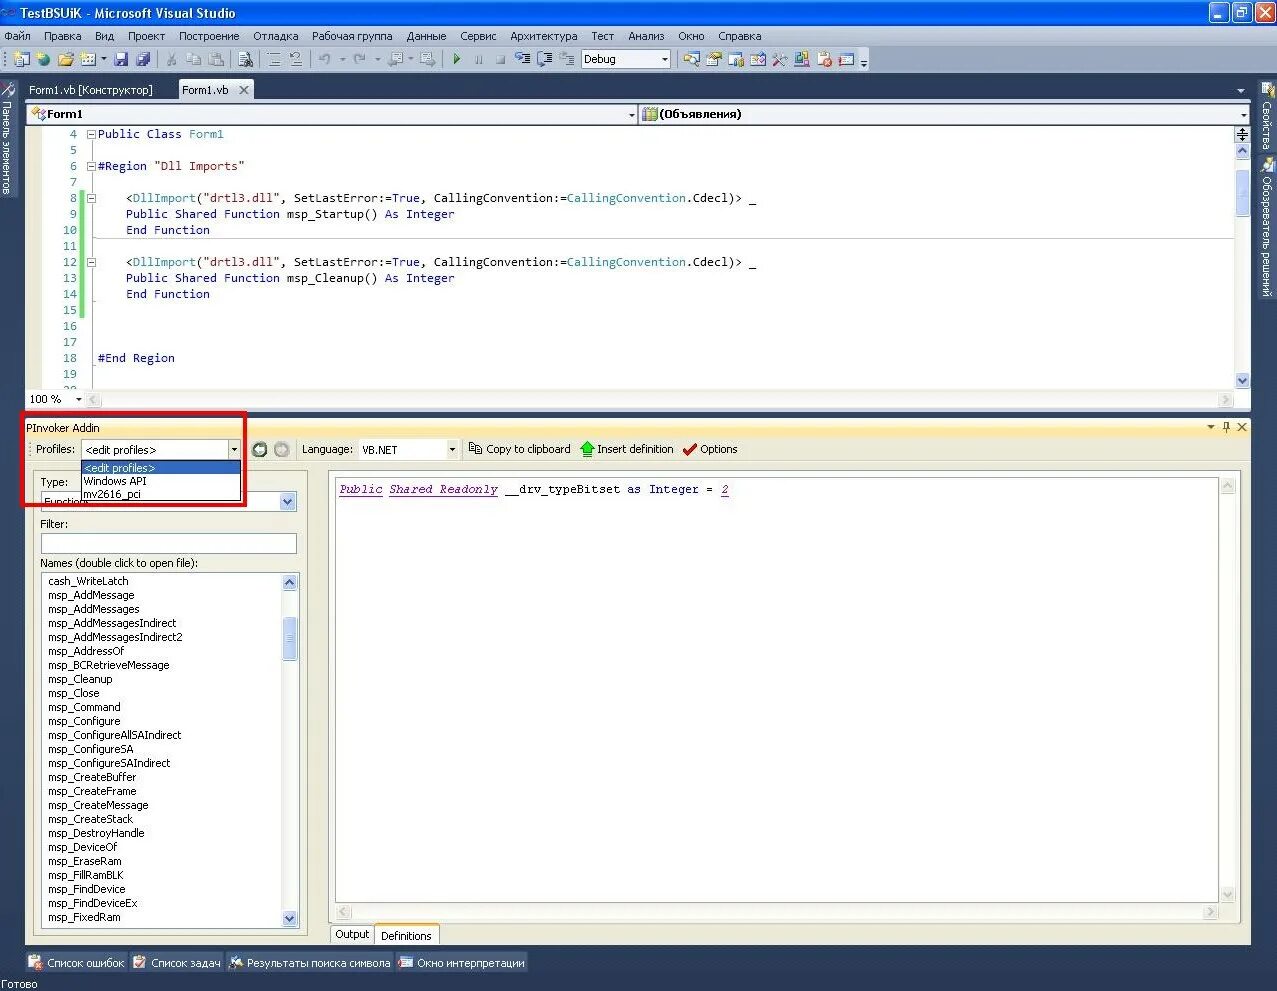The width and height of the screenshot is (1277, 991).
Task: Click the names list scrollbar thumb
Action: (x=290, y=639)
